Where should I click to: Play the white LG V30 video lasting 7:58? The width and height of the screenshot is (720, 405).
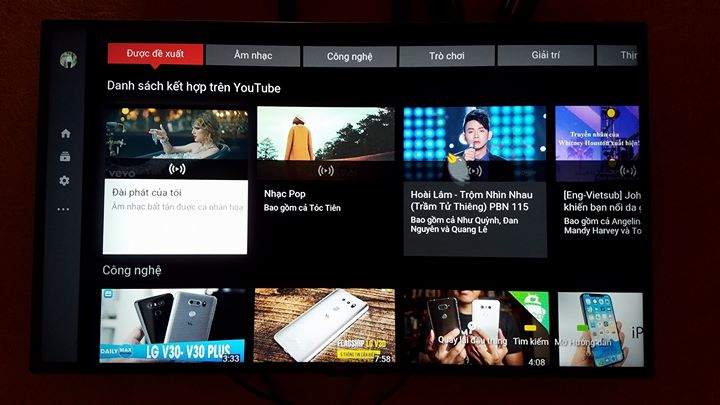[324, 325]
